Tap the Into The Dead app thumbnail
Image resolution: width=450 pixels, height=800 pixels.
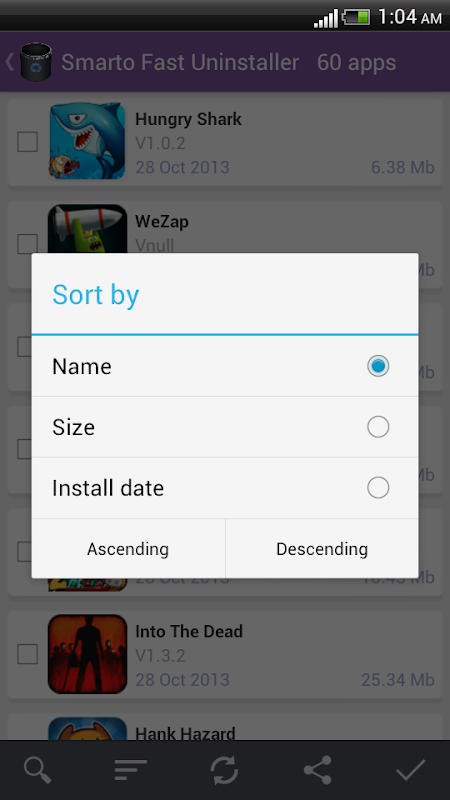[87, 654]
